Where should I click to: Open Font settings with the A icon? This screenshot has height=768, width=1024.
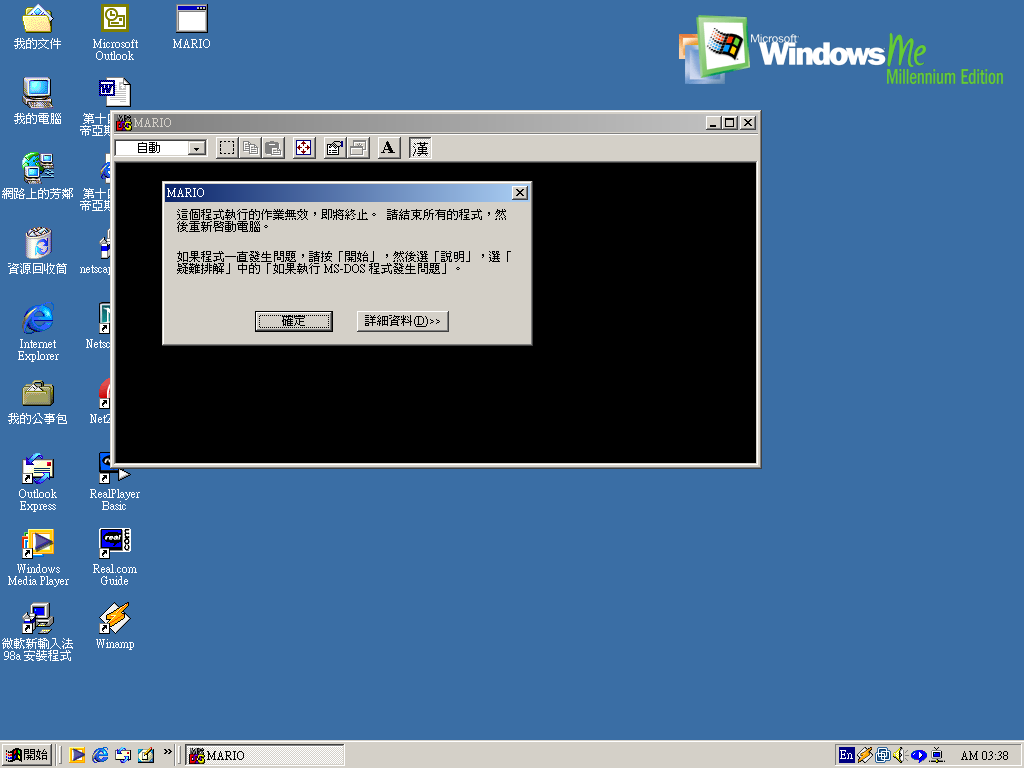click(x=389, y=148)
